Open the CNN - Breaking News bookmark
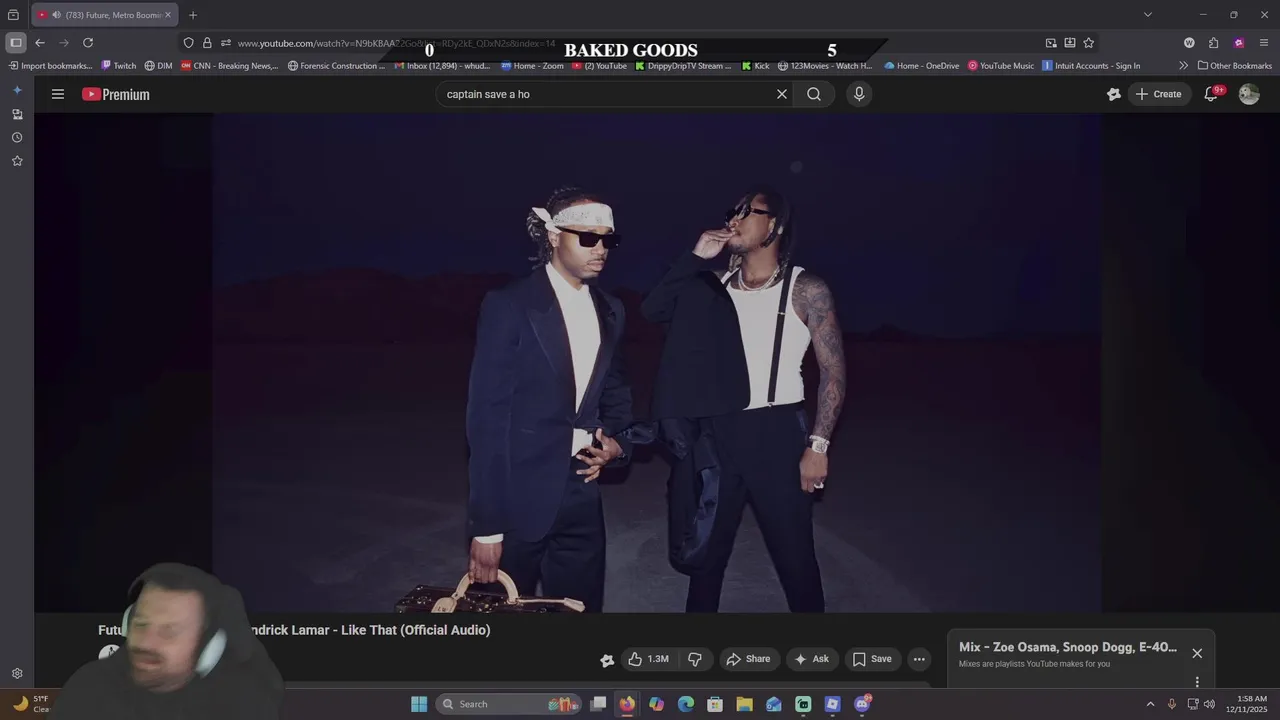Viewport: 1280px width, 720px height. [x=229, y=66]
